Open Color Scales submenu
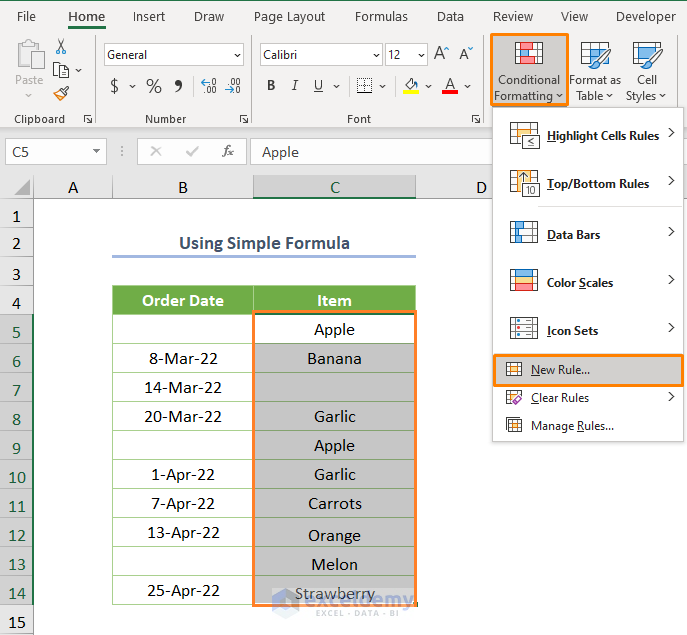The width and height of the screenshot is (687, 635). point(588,282)
